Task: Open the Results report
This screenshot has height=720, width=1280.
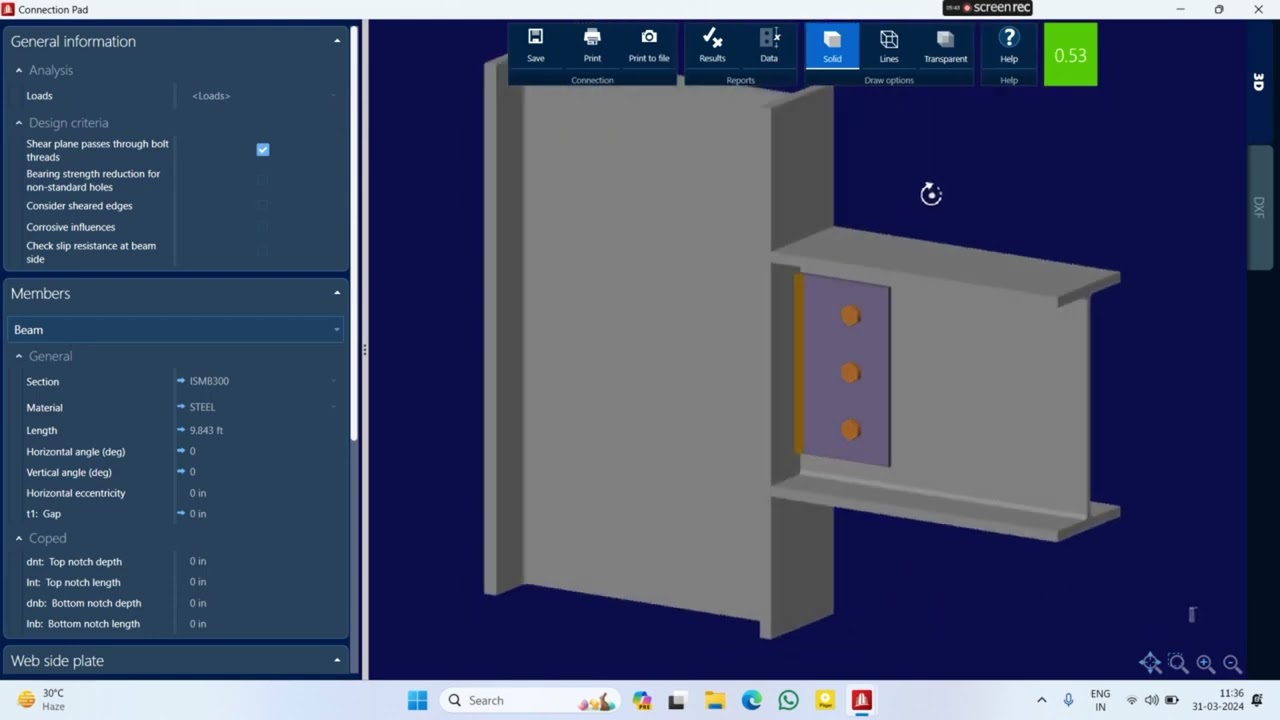Action: pos(712,46)
